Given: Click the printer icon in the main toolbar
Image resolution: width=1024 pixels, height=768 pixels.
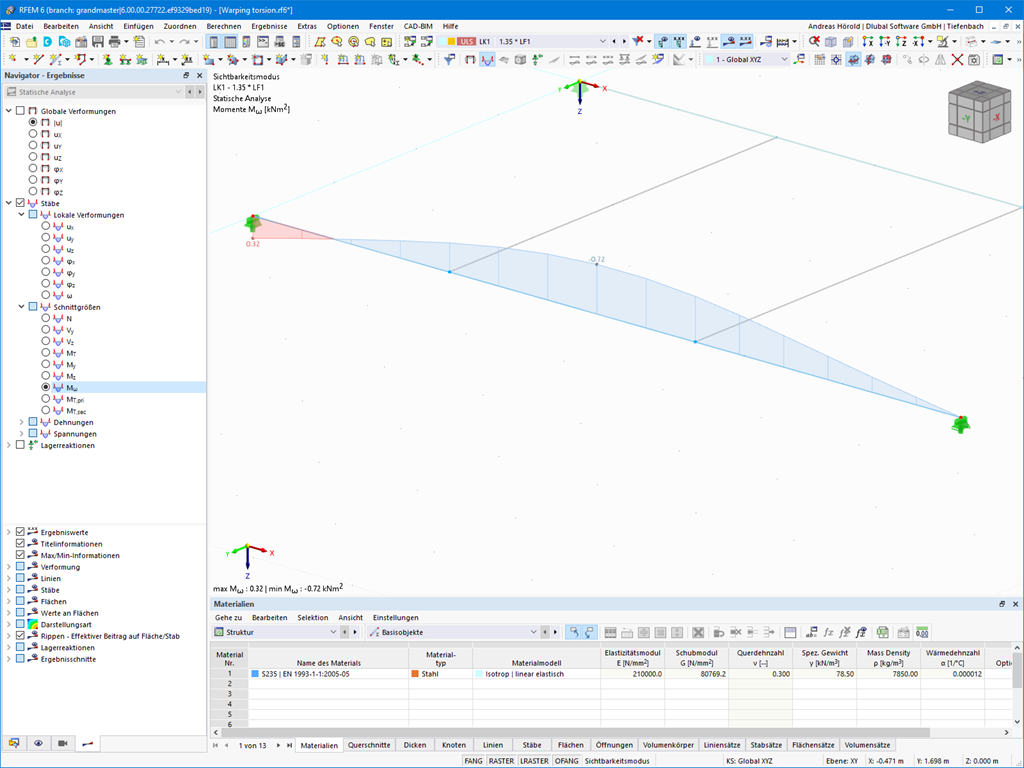Looking at the screenshot, I should (x=116, y=43).
